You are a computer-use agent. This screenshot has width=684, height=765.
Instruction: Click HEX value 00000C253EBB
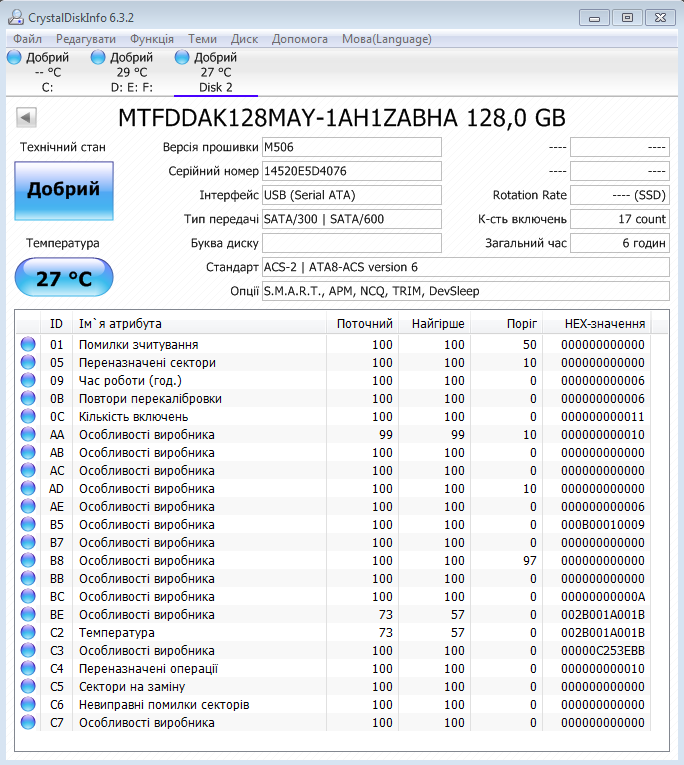click(603, 650)
